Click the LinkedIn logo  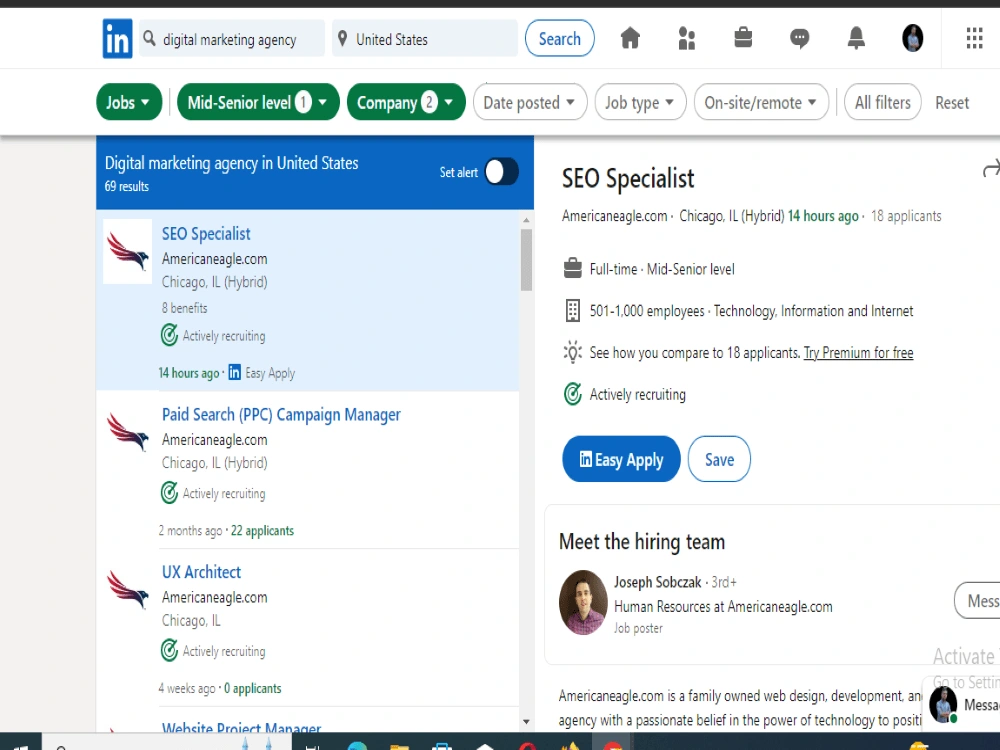pyautogui.click(x=117, y=39)
